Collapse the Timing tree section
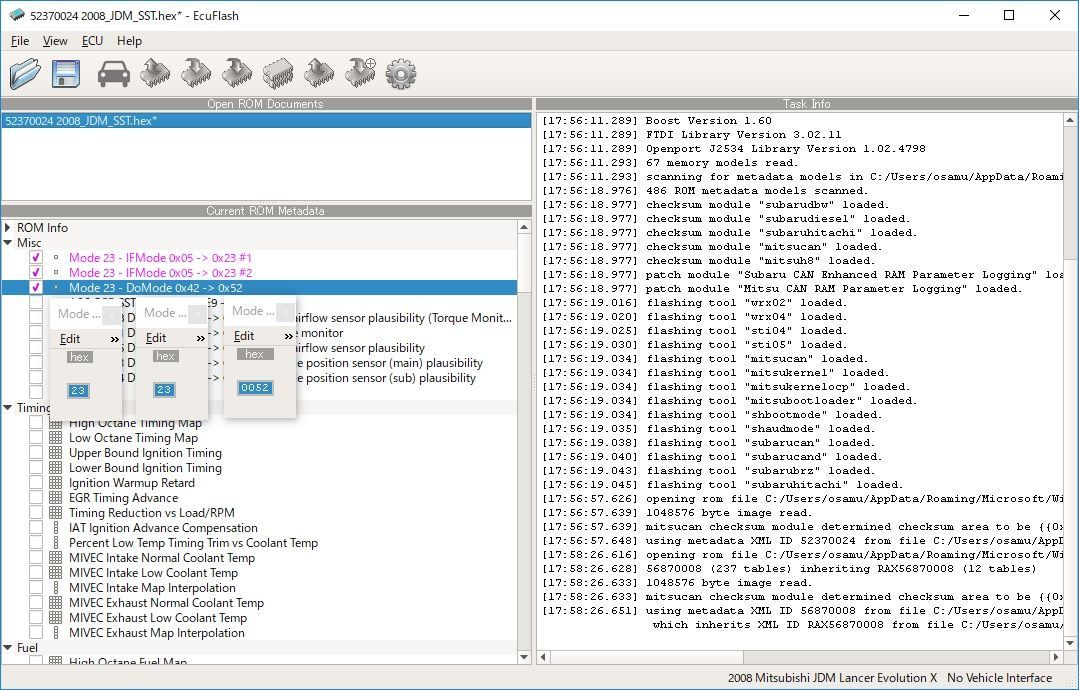This screenshot has width=1079, height=690. coord(8,408)
